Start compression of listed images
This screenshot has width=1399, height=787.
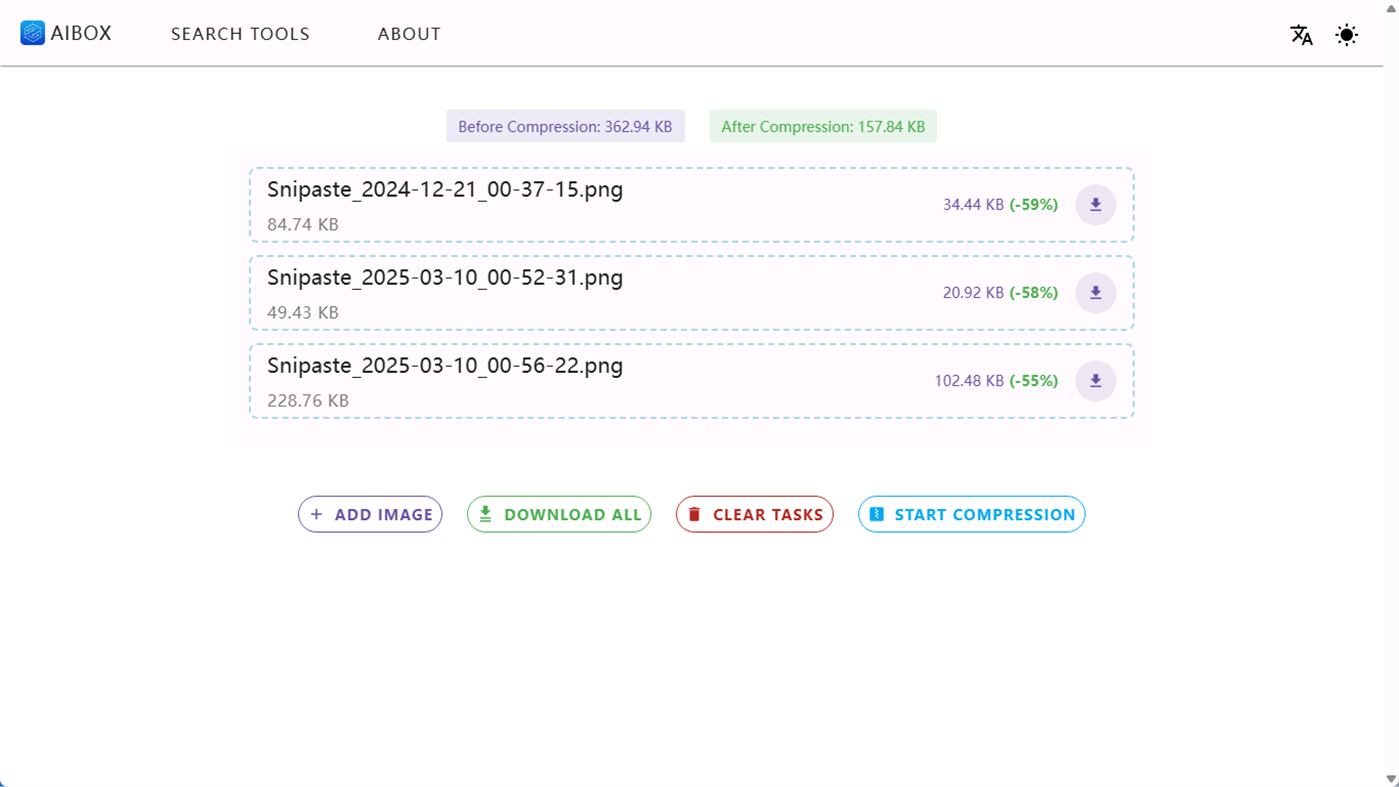(x=972, y=514)
